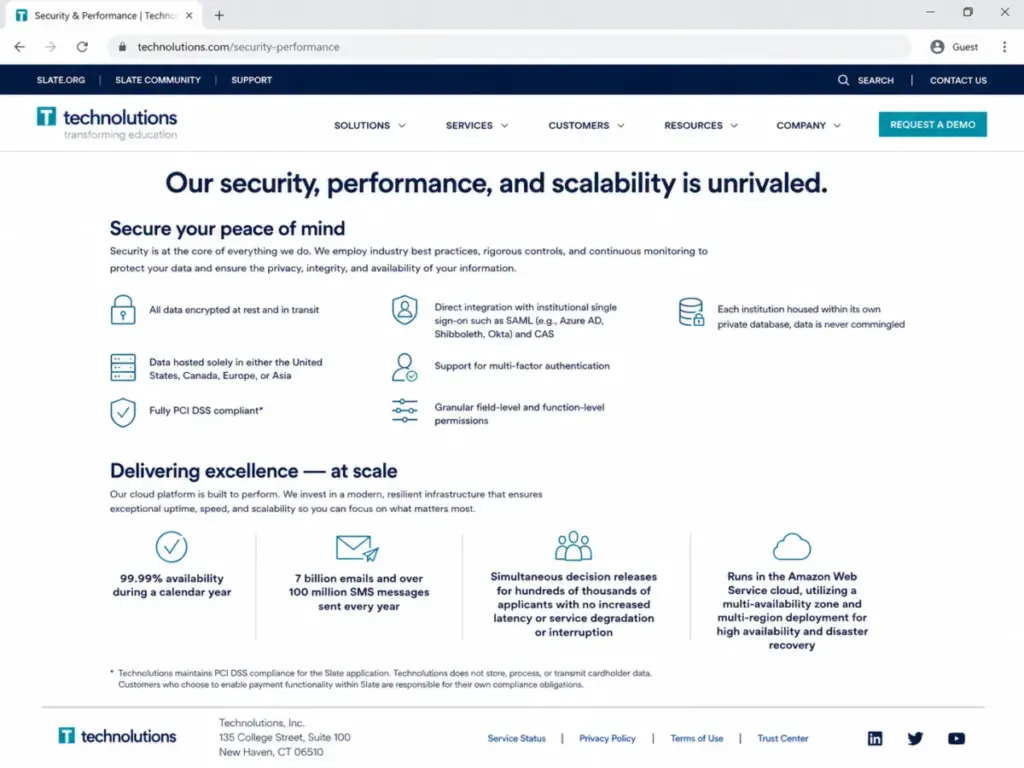Expand the Resources dropdown menu

pyautogui.click(x=701, y=125)
